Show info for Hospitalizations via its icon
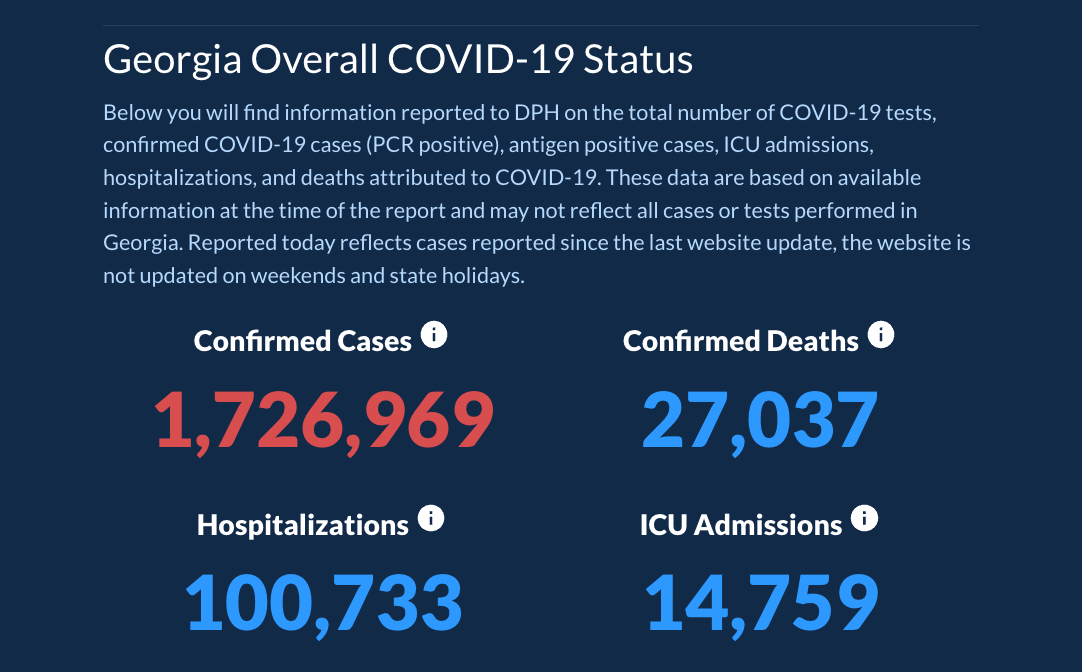Image resolution: width=1082 pixels, height=672 pixels. [x=431, y=519]
